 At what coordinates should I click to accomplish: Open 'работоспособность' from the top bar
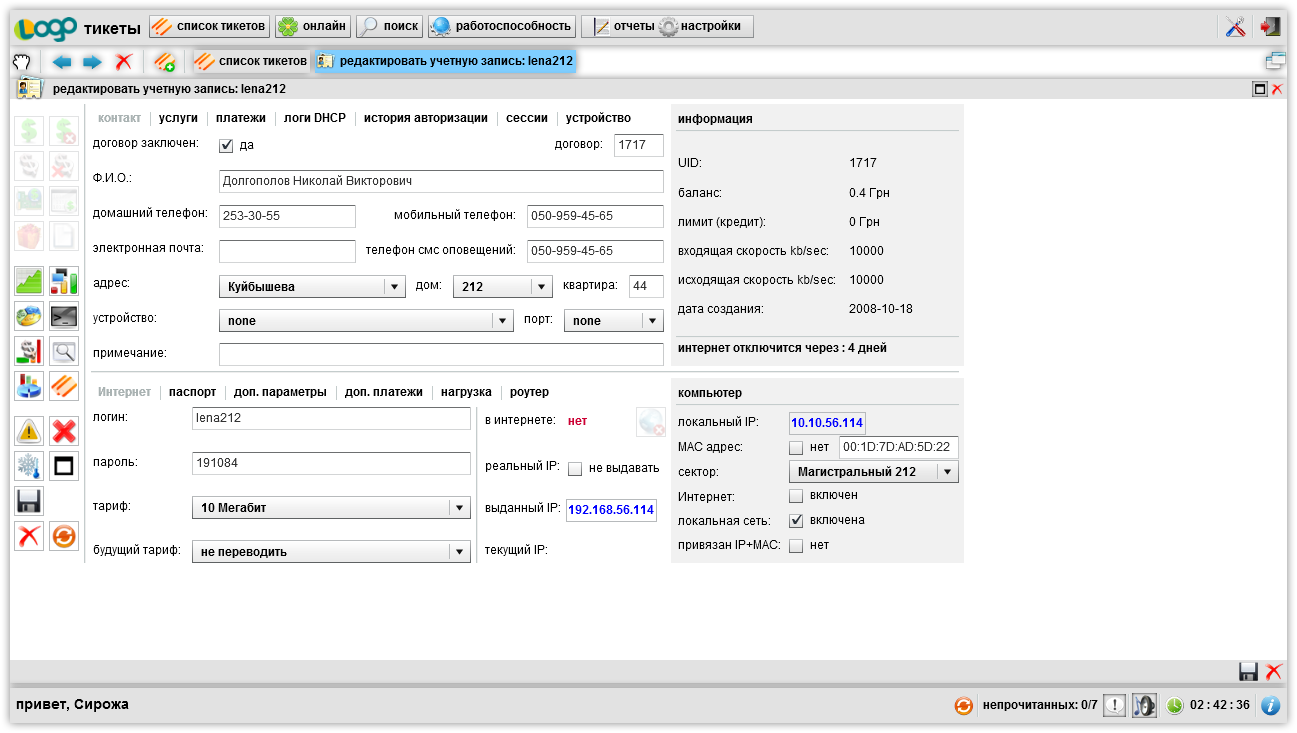[502, 26]
